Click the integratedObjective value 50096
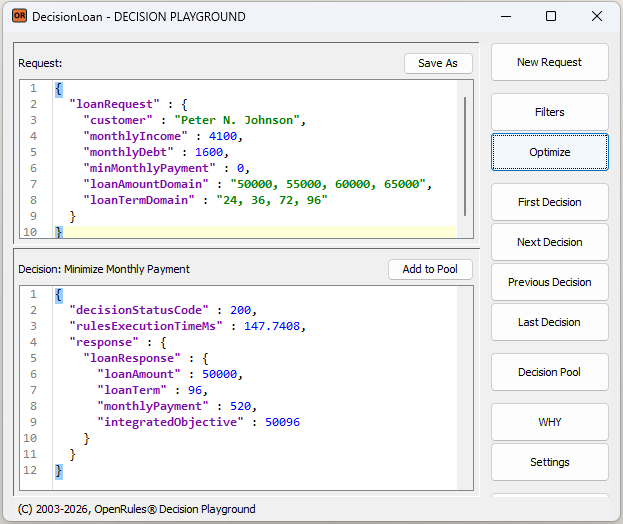Image resolution: width=623 pixels, height=524 pixels. 282,422
